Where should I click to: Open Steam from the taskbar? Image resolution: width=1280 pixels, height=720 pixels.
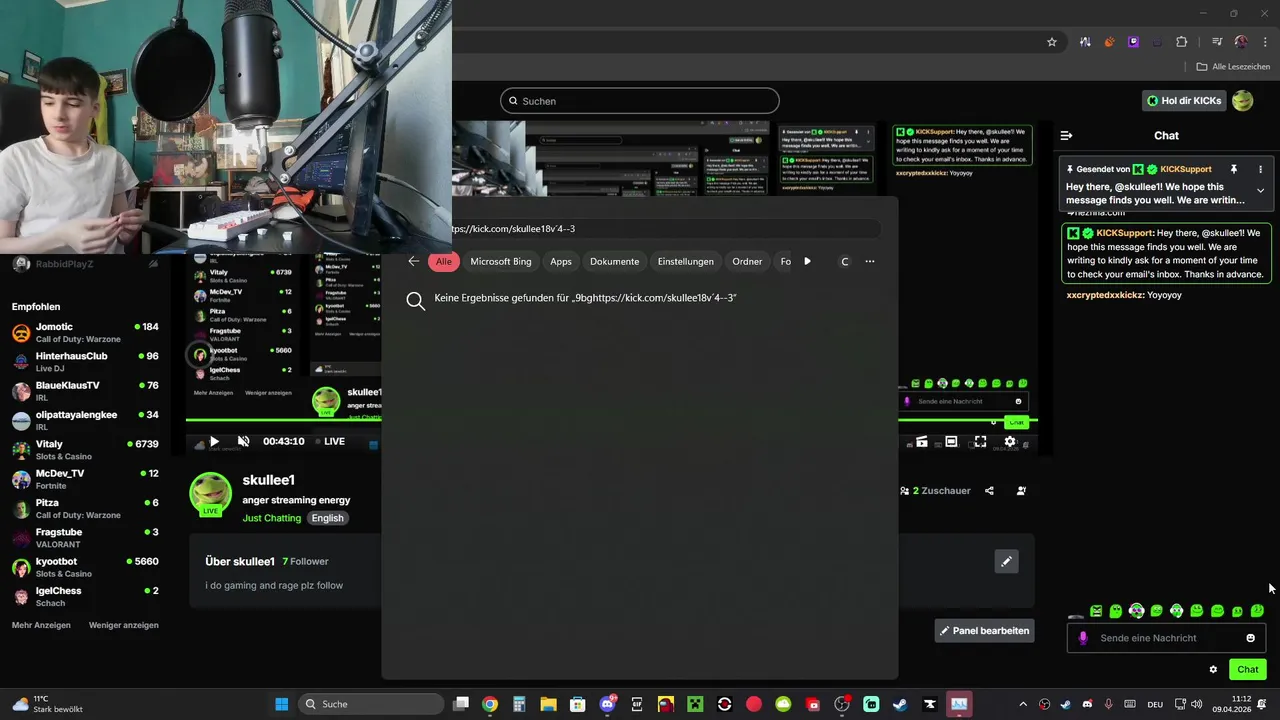point(900,704)
